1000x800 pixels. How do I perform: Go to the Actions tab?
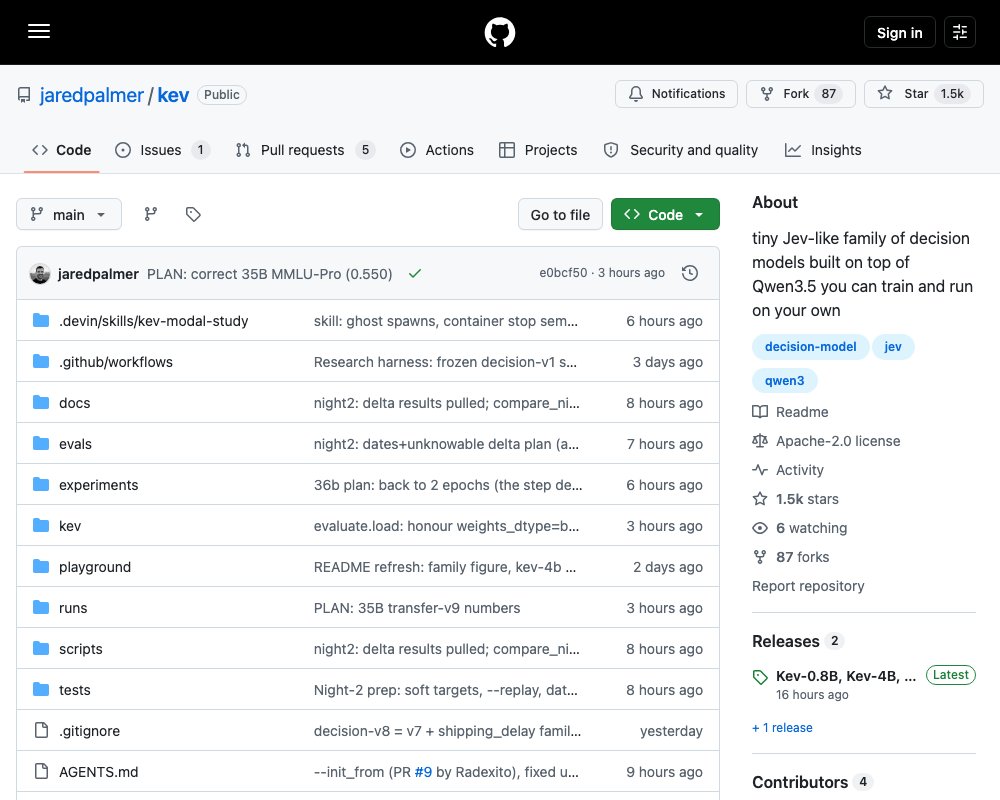click(437, 150)
